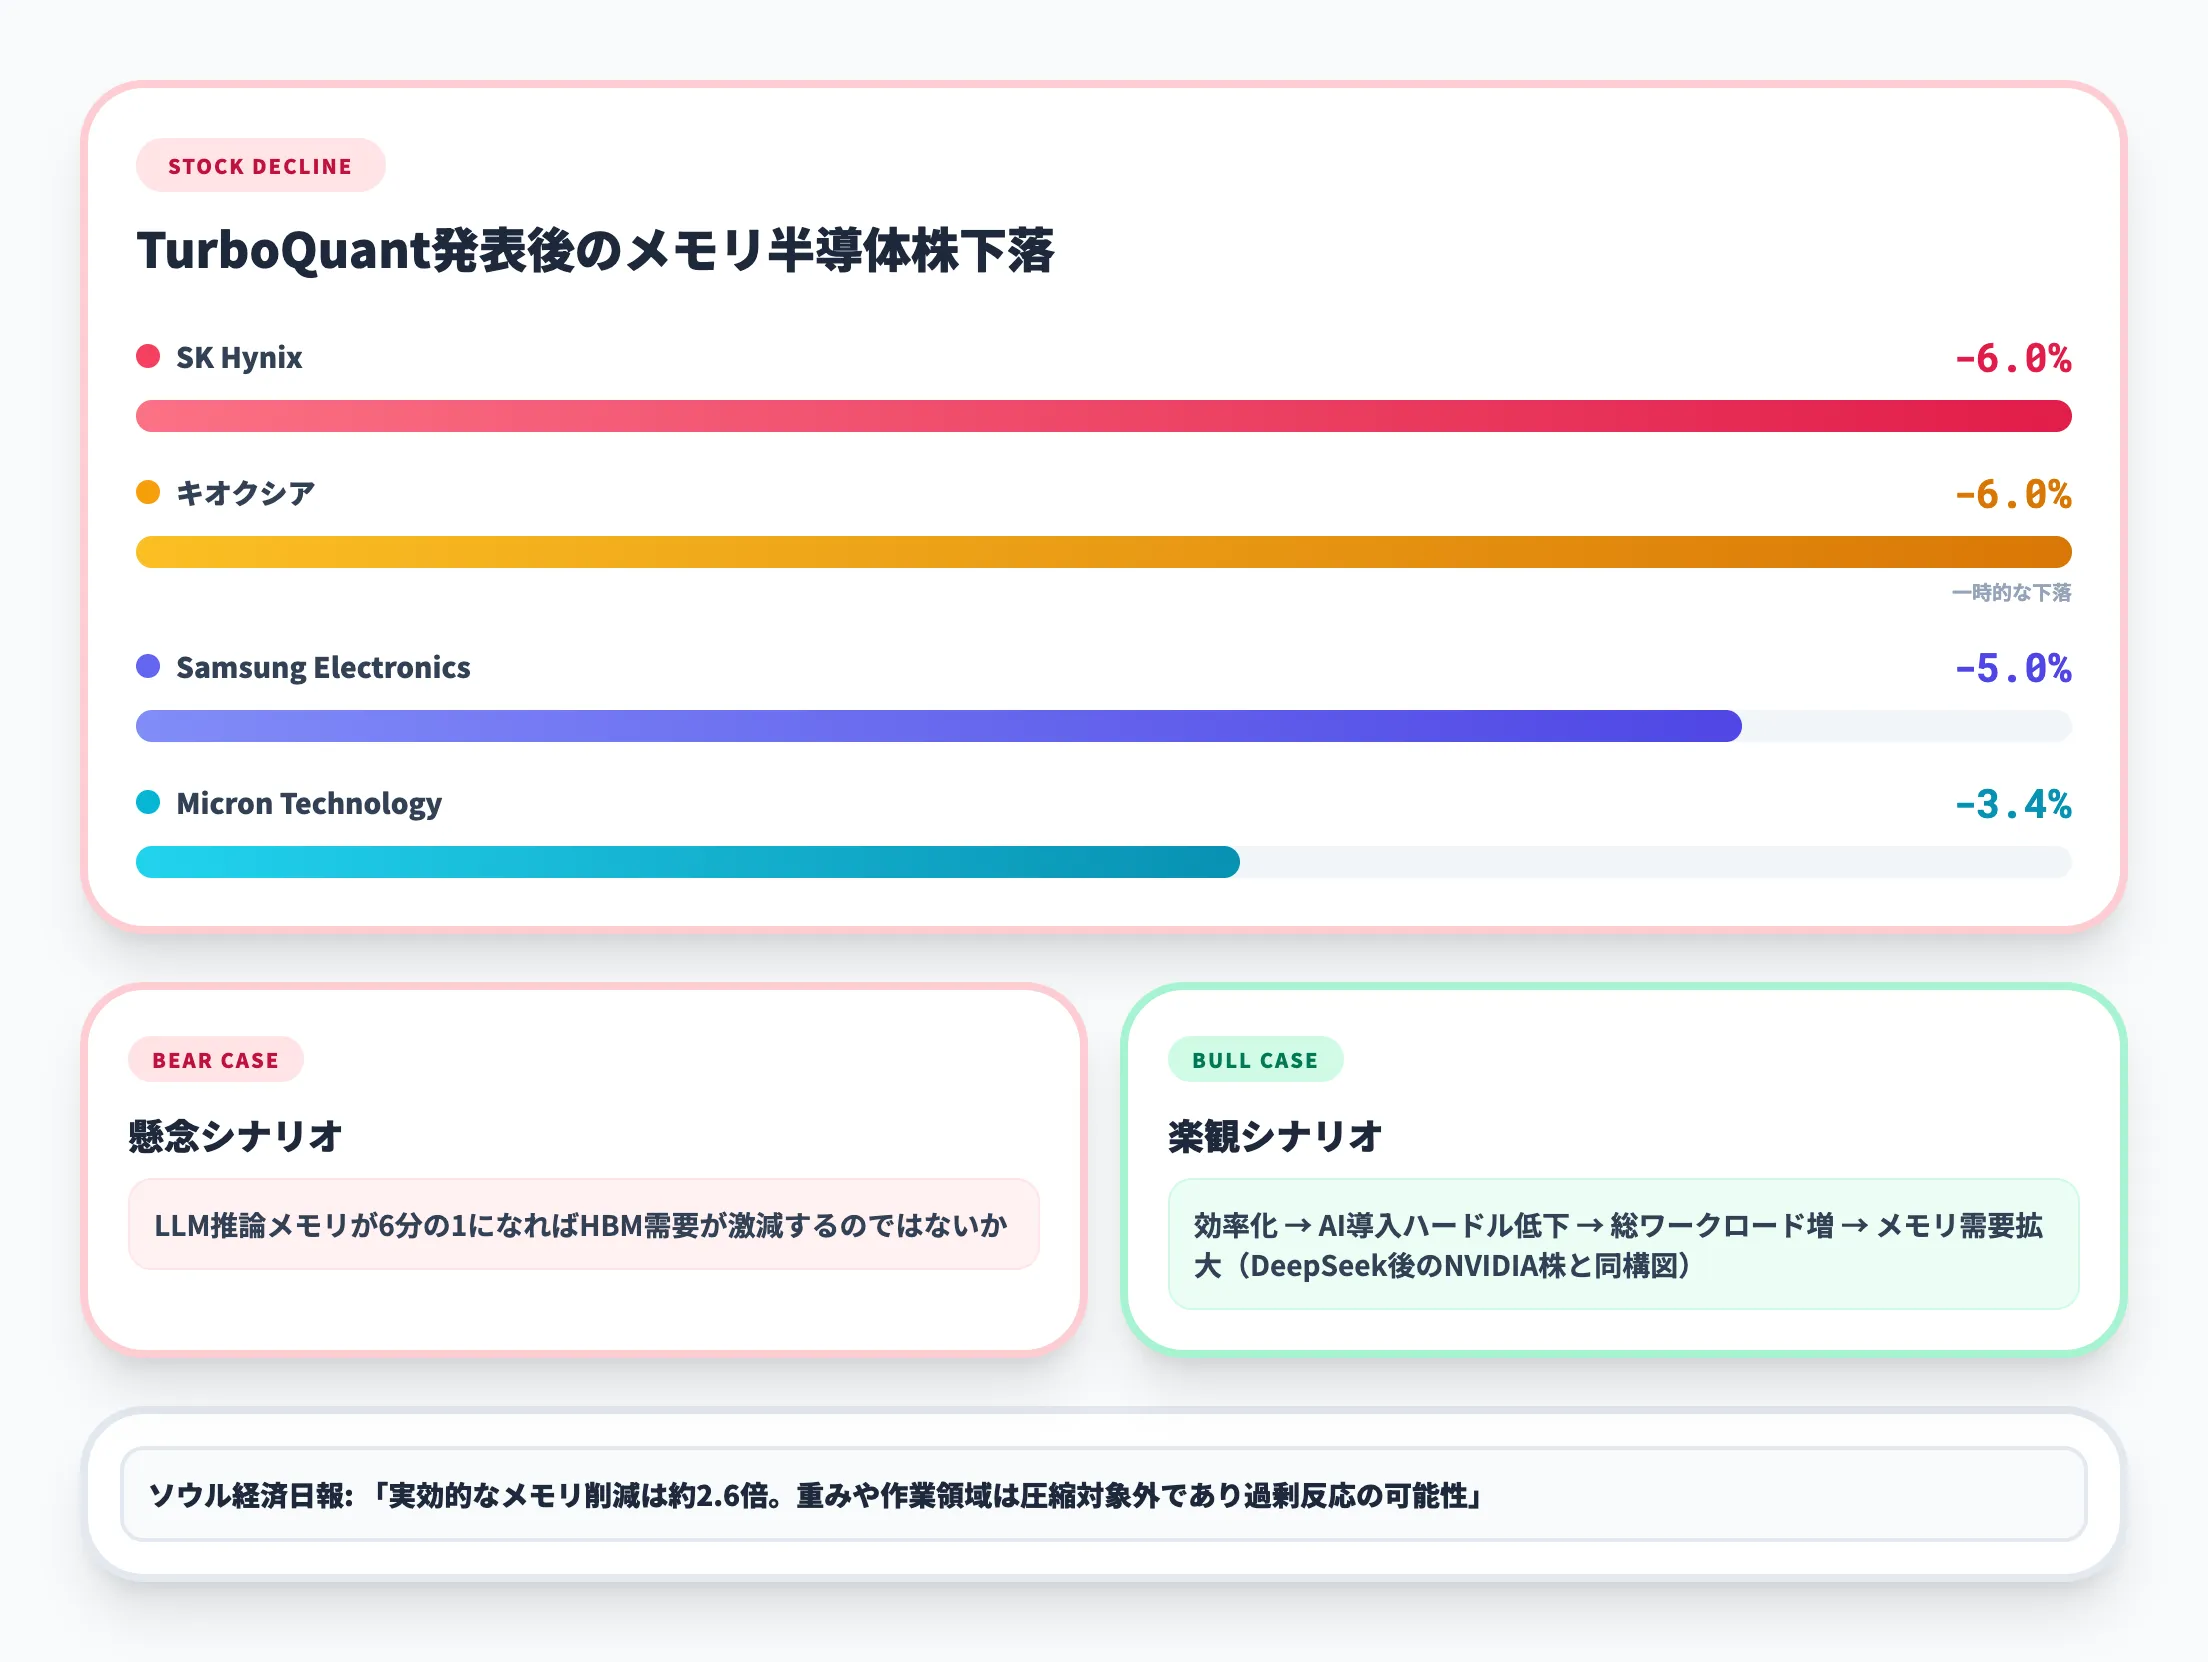This screenshot has height=1662, width=2208.
Task: Toggle the SK Hynix decline bar
Action: click(1100, 416)
